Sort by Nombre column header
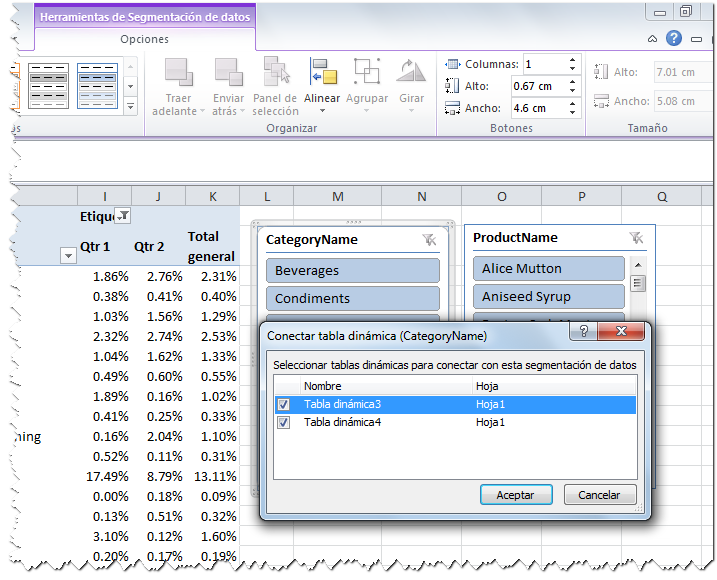Screen dimensions: 717x580 coord(386,386)
